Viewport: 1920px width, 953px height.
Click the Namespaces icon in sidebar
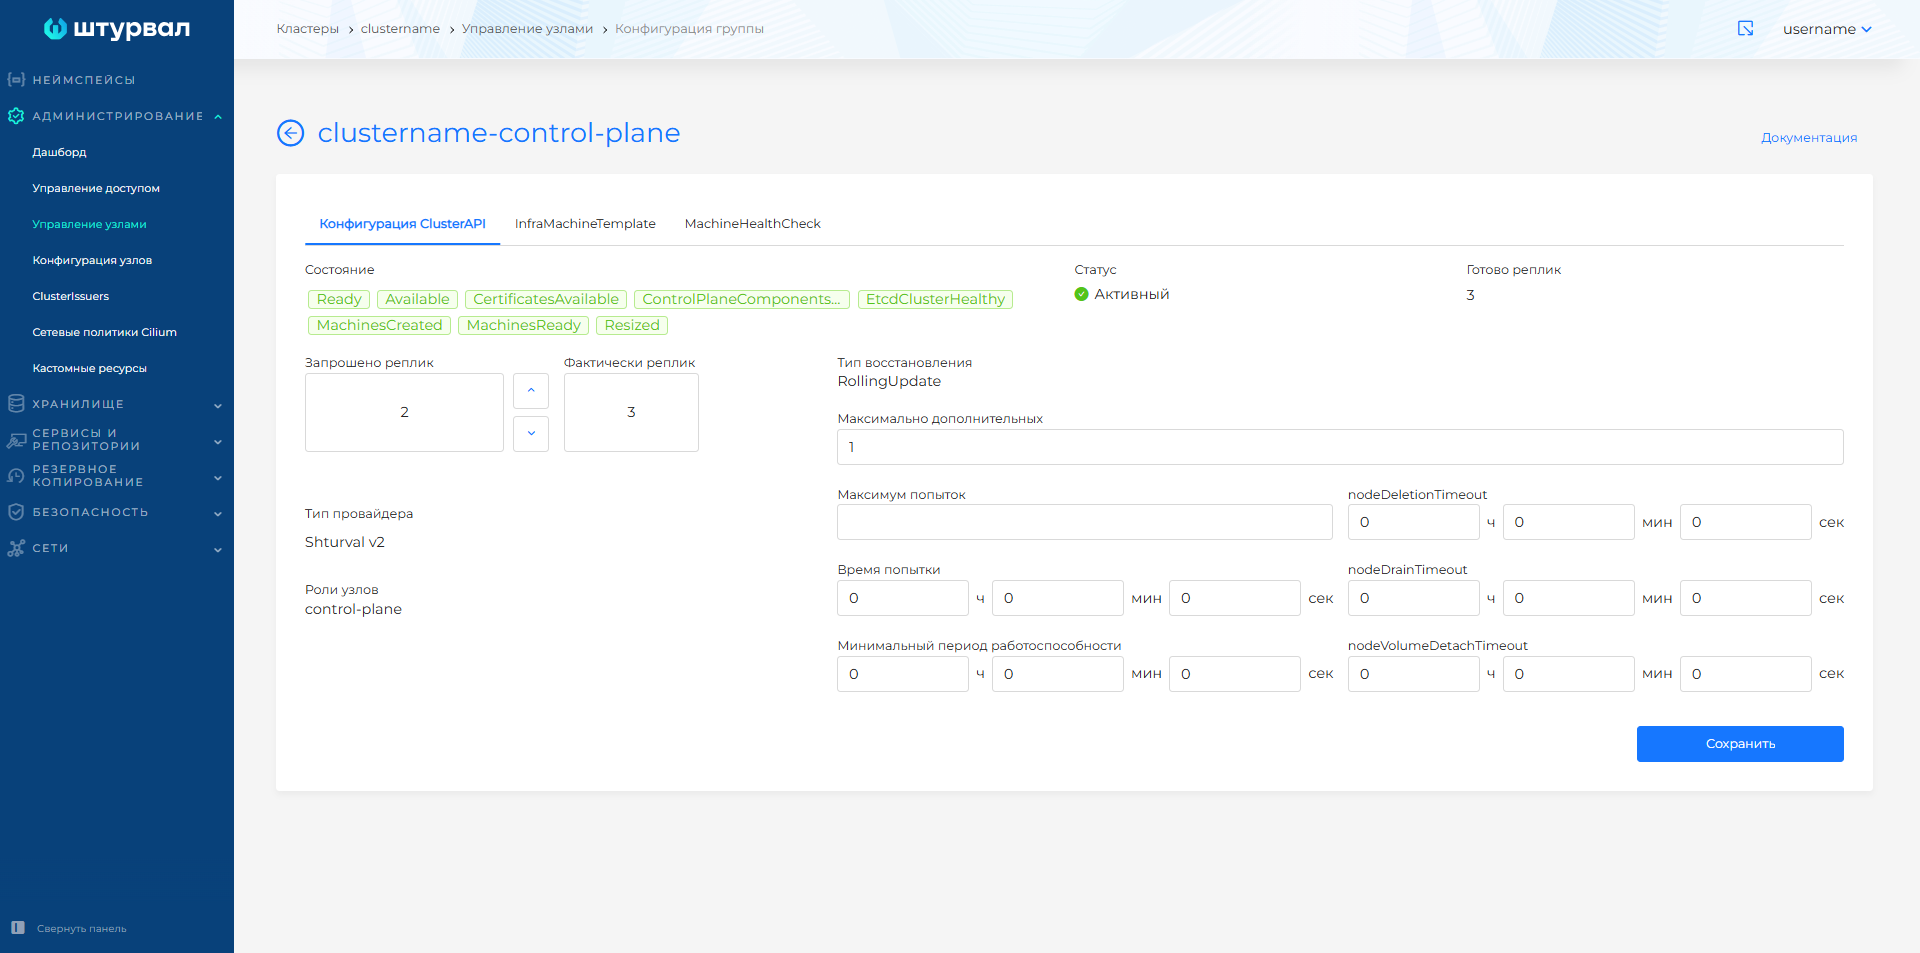click(16, 80)
